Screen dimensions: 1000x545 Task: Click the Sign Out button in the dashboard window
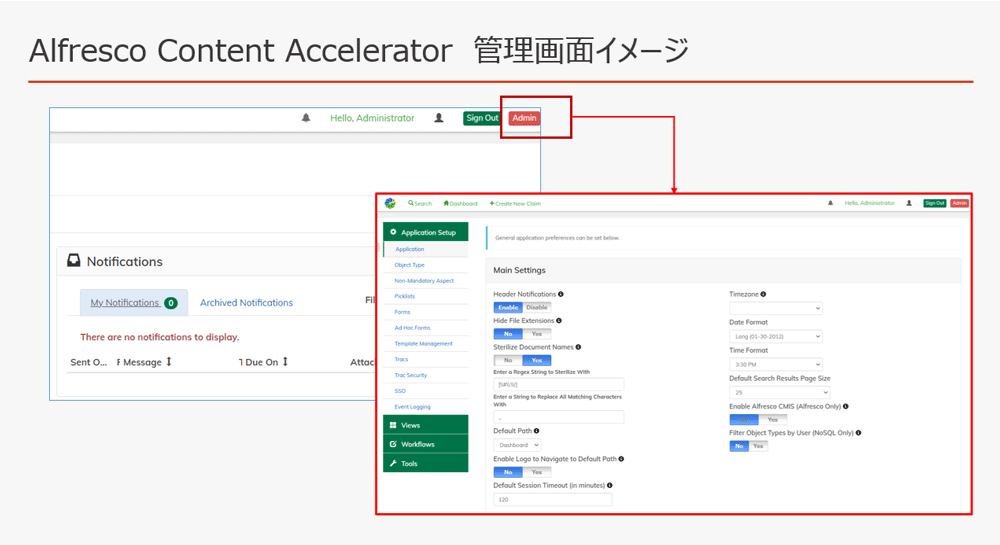[482, 118]
